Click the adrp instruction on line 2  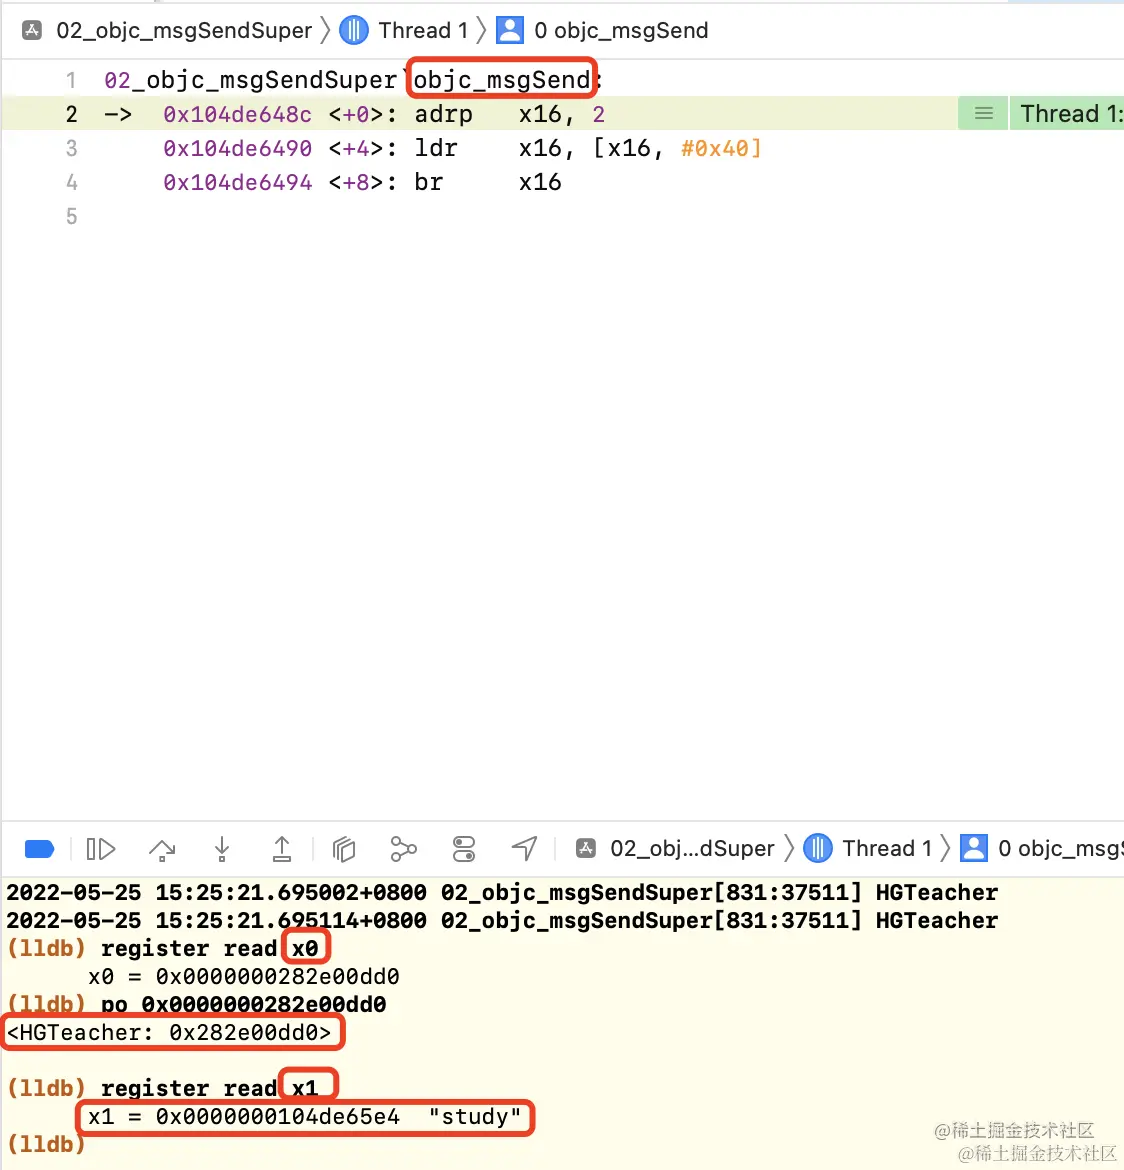443,114
